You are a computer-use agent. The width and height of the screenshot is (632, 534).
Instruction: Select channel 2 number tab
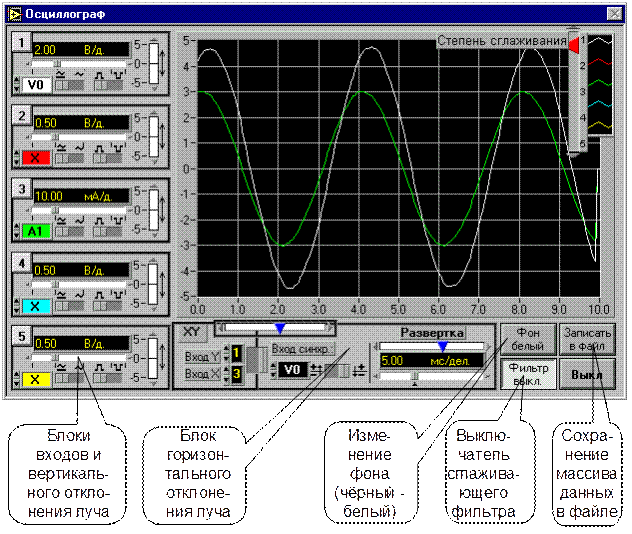tap(21, 116)
